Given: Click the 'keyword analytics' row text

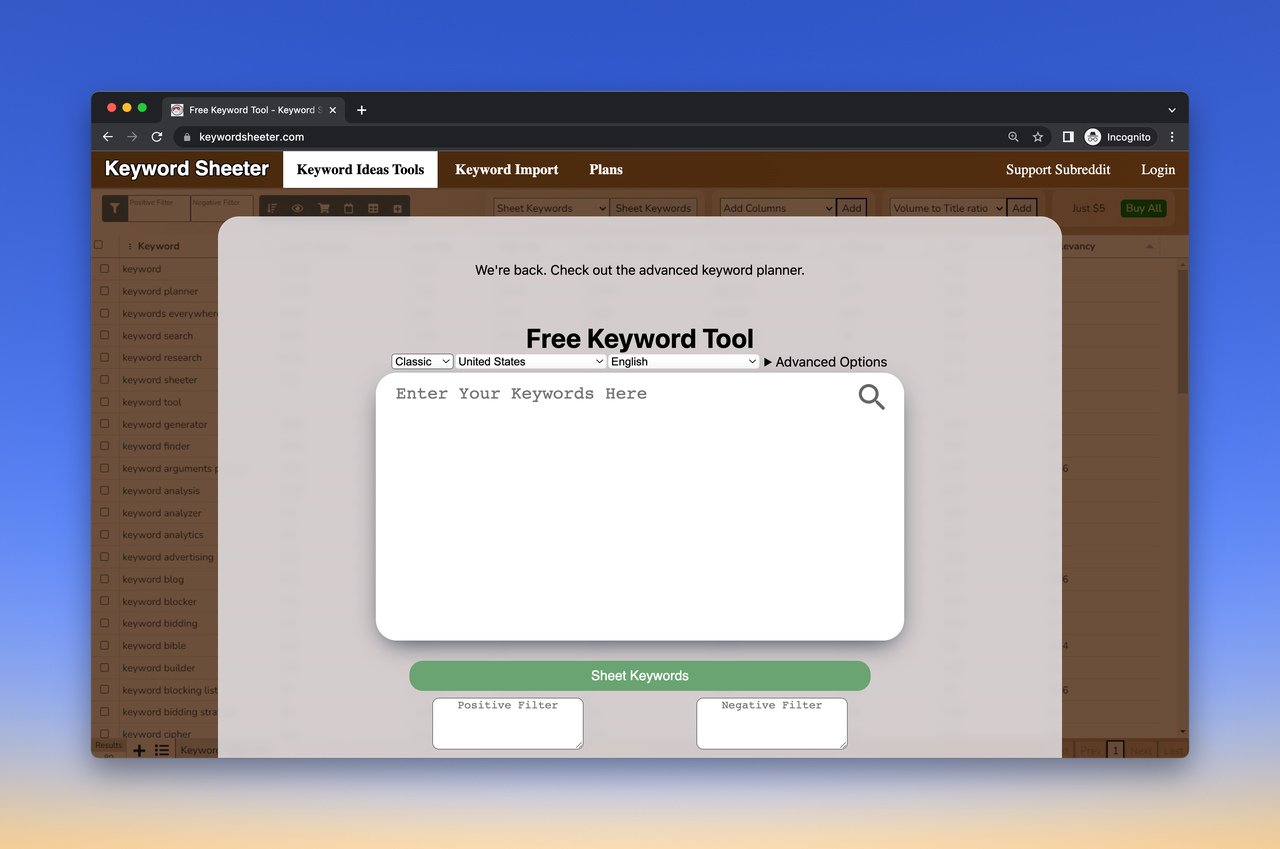Looking at the screenshot, I should click(x=163, y=535).
